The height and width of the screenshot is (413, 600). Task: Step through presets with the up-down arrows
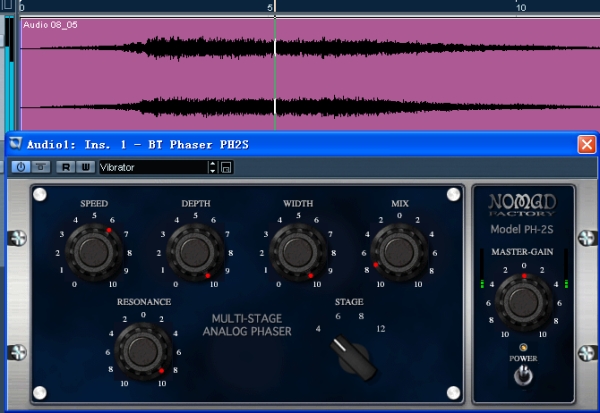[213, 167]
